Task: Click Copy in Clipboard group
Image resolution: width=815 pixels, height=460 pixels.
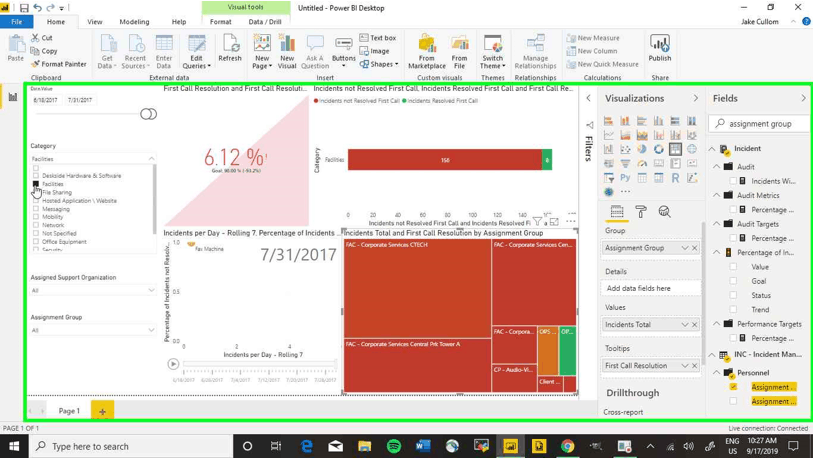Action: (44, 51)
